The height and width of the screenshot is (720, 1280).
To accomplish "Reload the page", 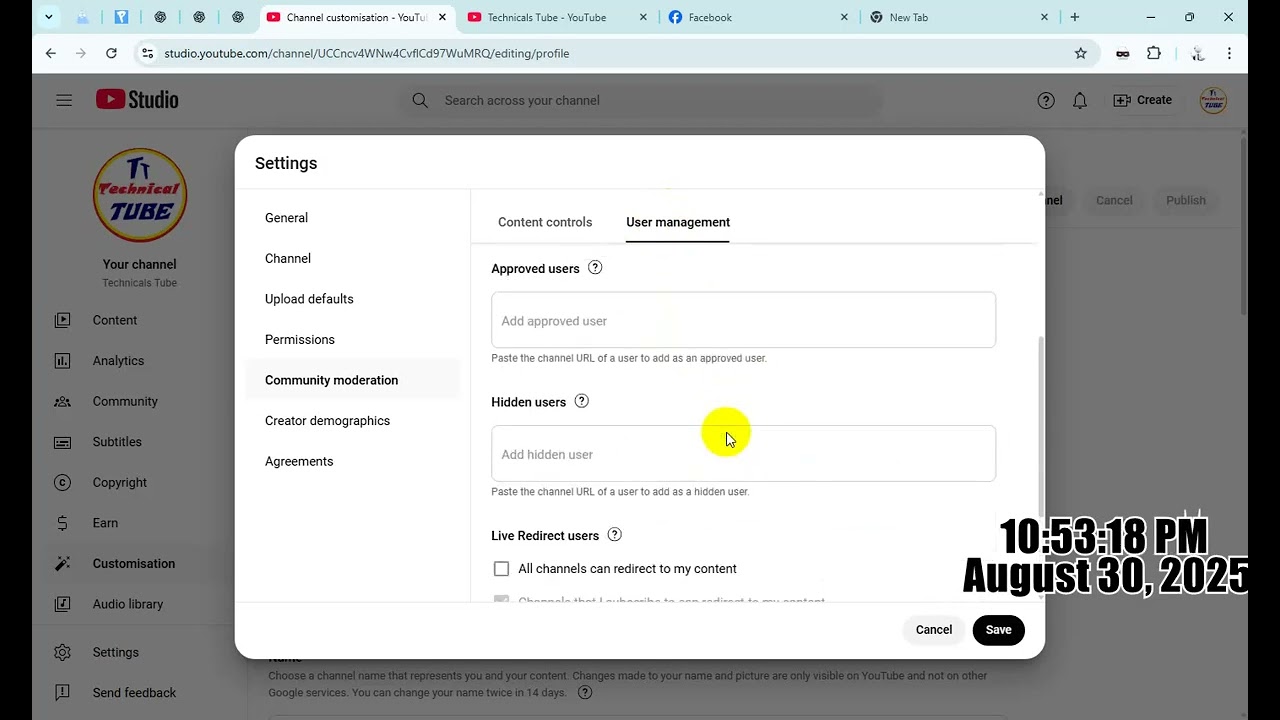I will (x=111, y=53).
